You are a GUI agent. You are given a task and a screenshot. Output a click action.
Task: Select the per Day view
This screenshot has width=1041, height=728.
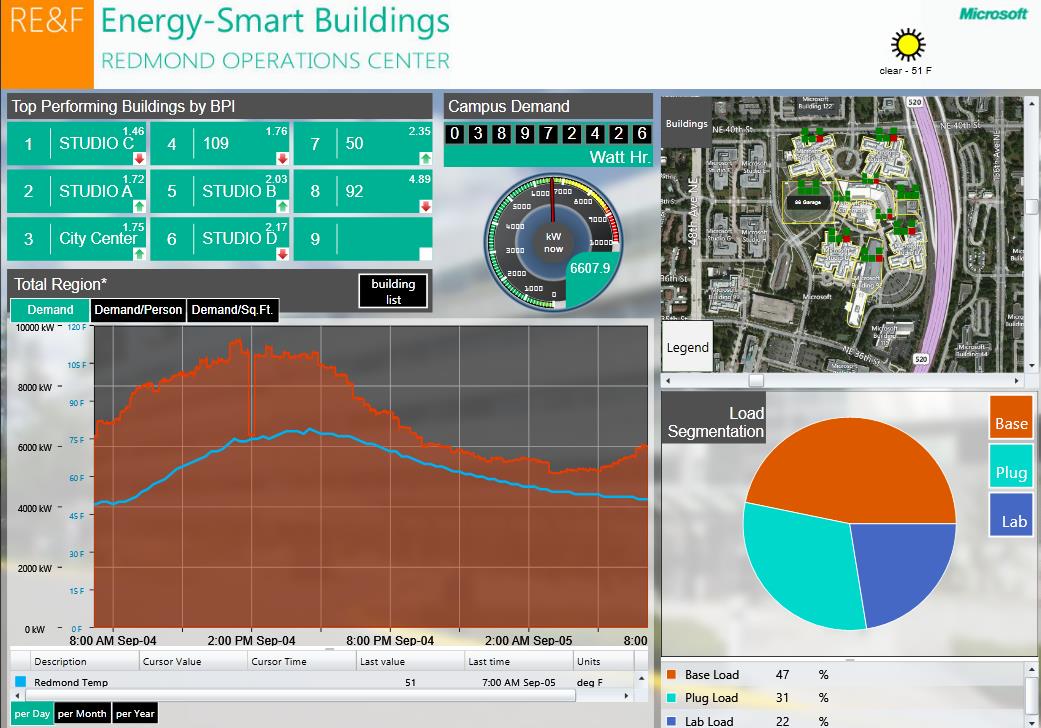32,713
